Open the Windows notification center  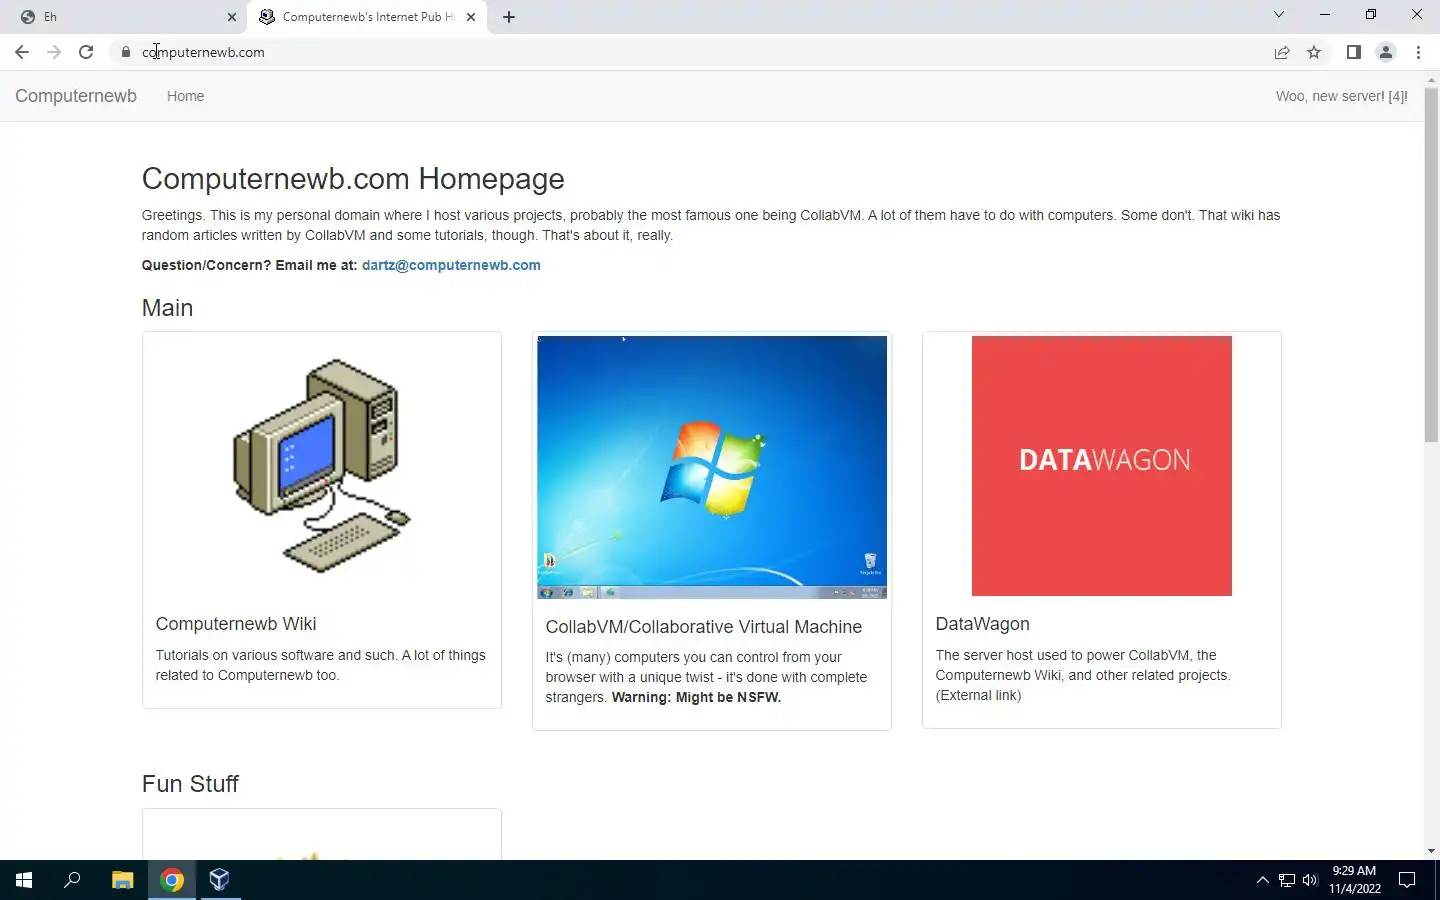pos(1407,880)
